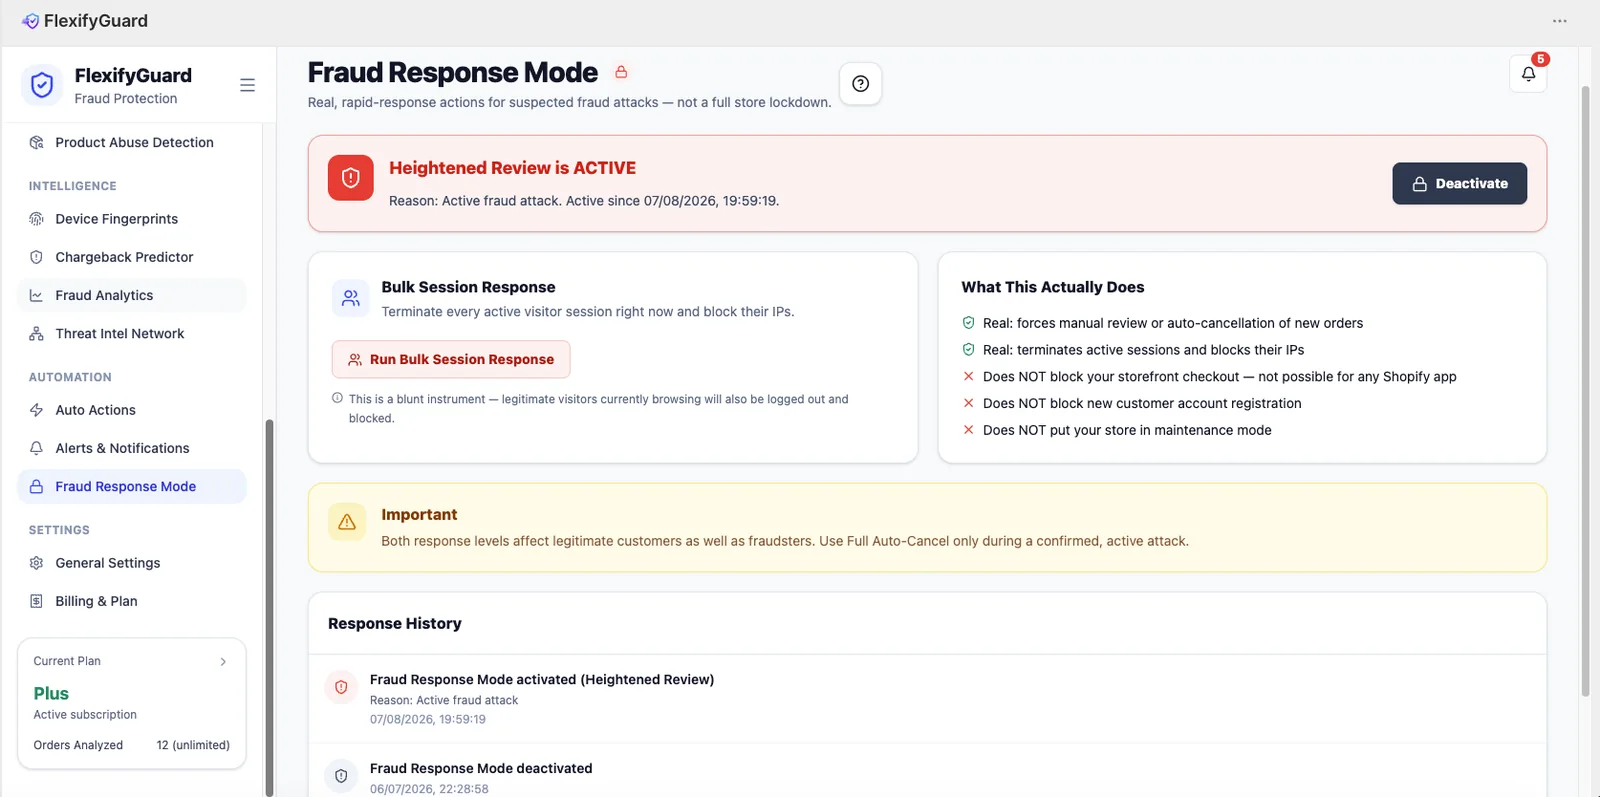Collapse sidebar with hamburger menu icon
1600x797 pixels.
coord(247,85)
